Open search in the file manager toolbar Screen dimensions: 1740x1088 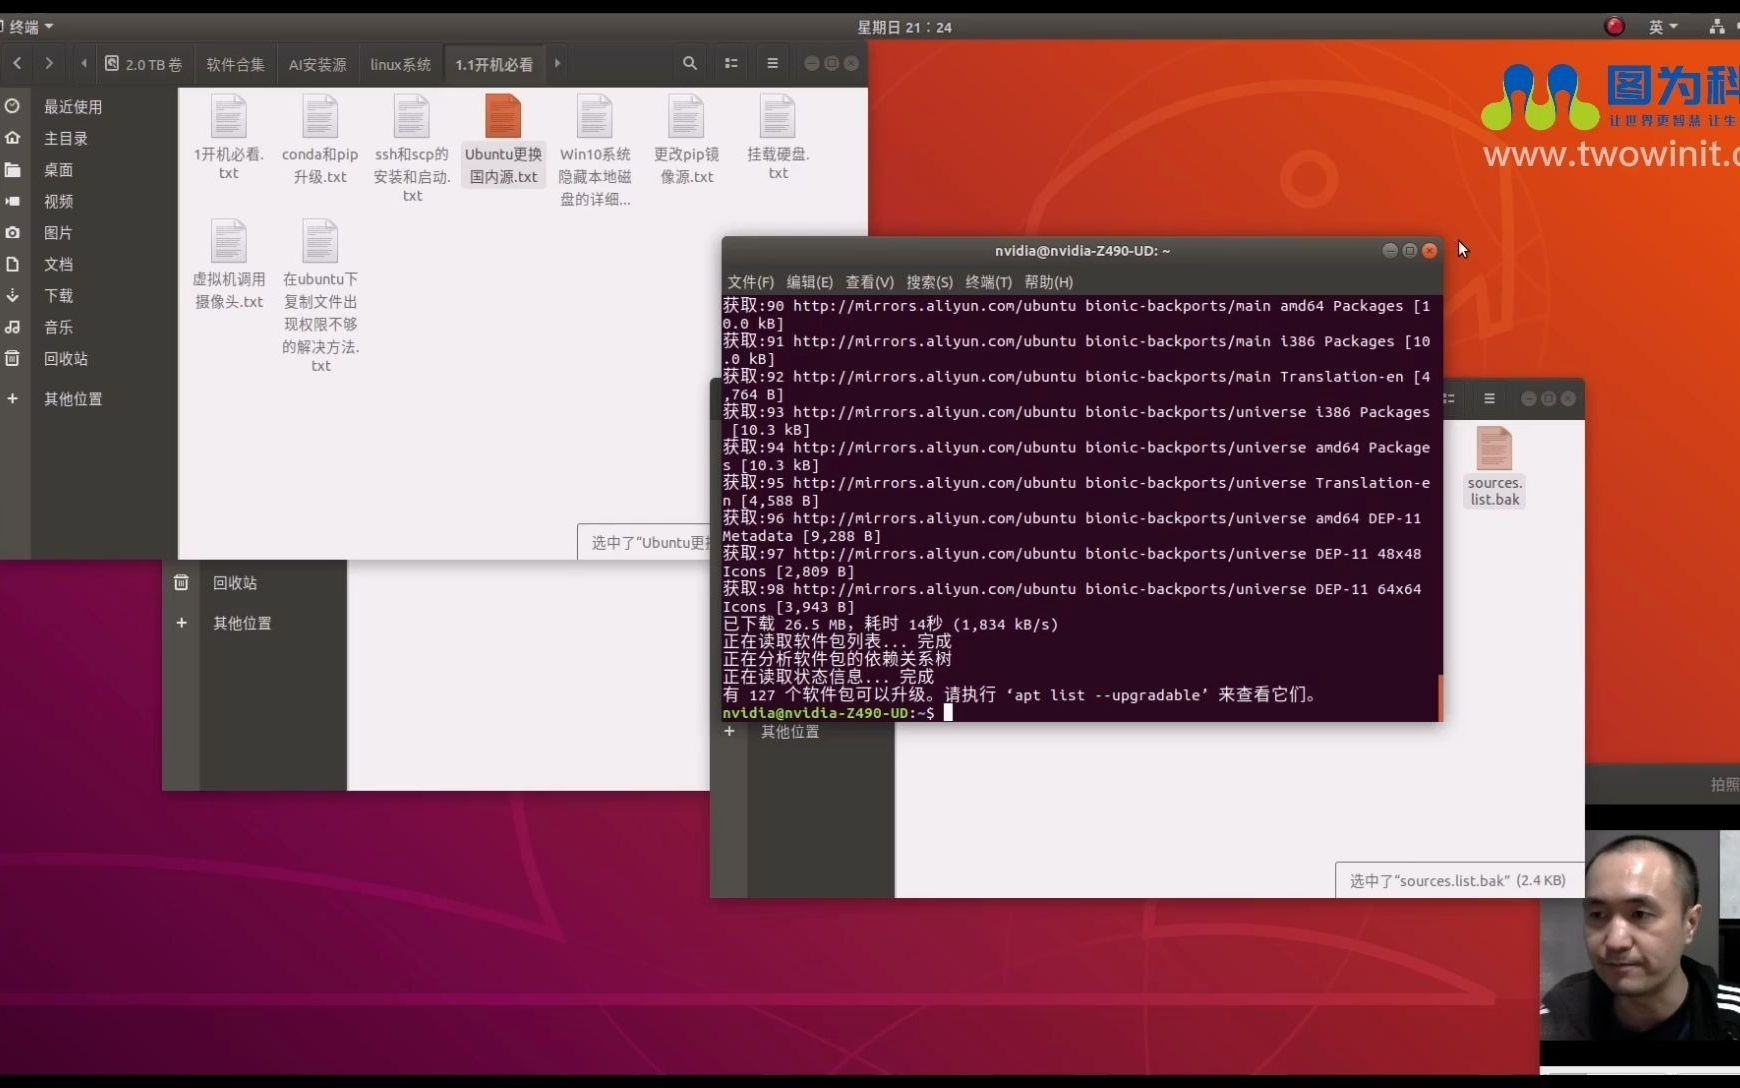coord(689,63)
